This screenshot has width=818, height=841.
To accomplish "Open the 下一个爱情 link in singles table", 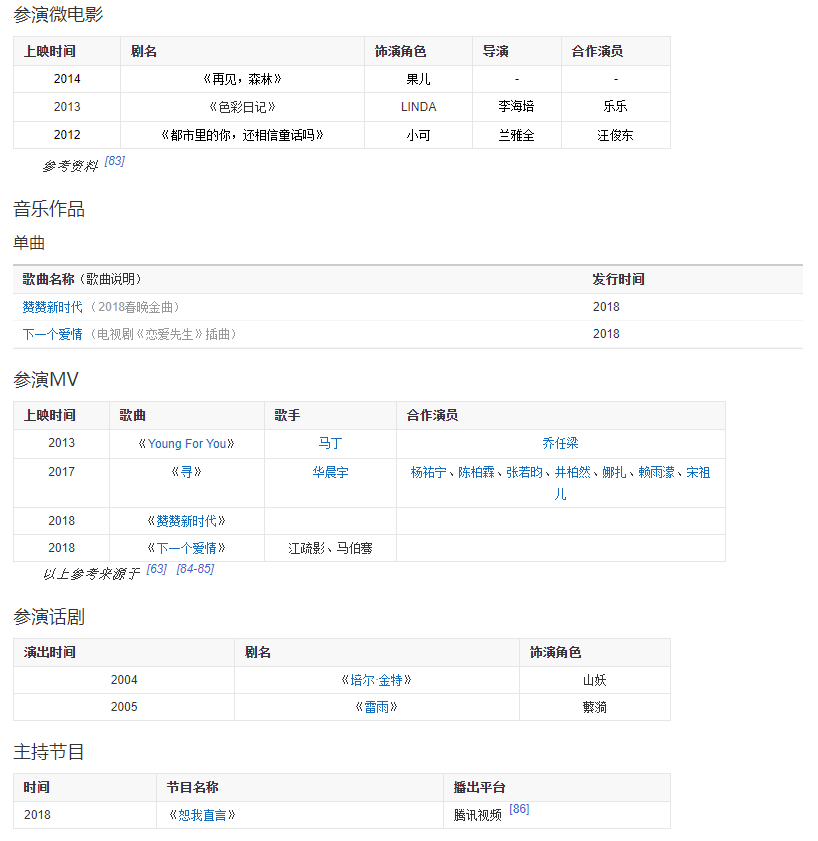I will (x=52, y=334).
